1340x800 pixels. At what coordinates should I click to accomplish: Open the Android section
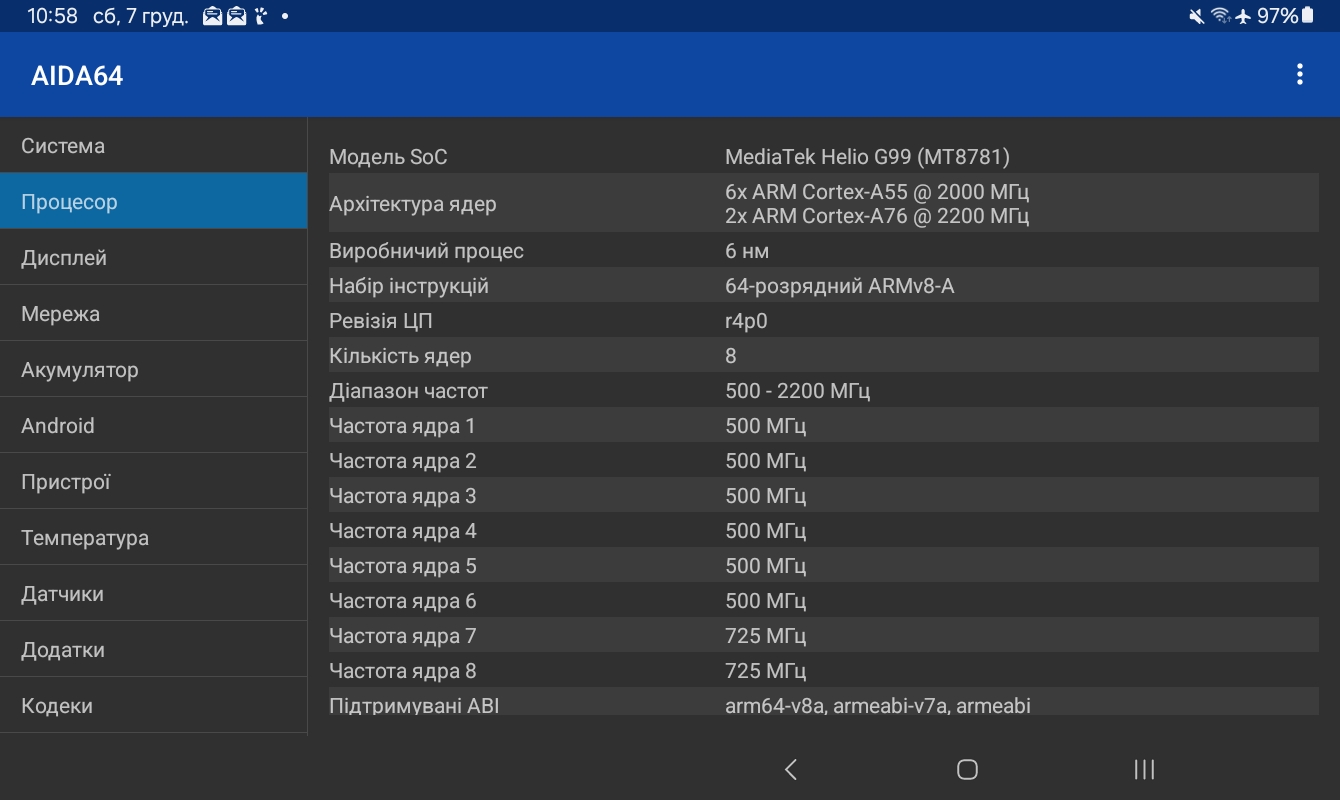pos(154,425)
